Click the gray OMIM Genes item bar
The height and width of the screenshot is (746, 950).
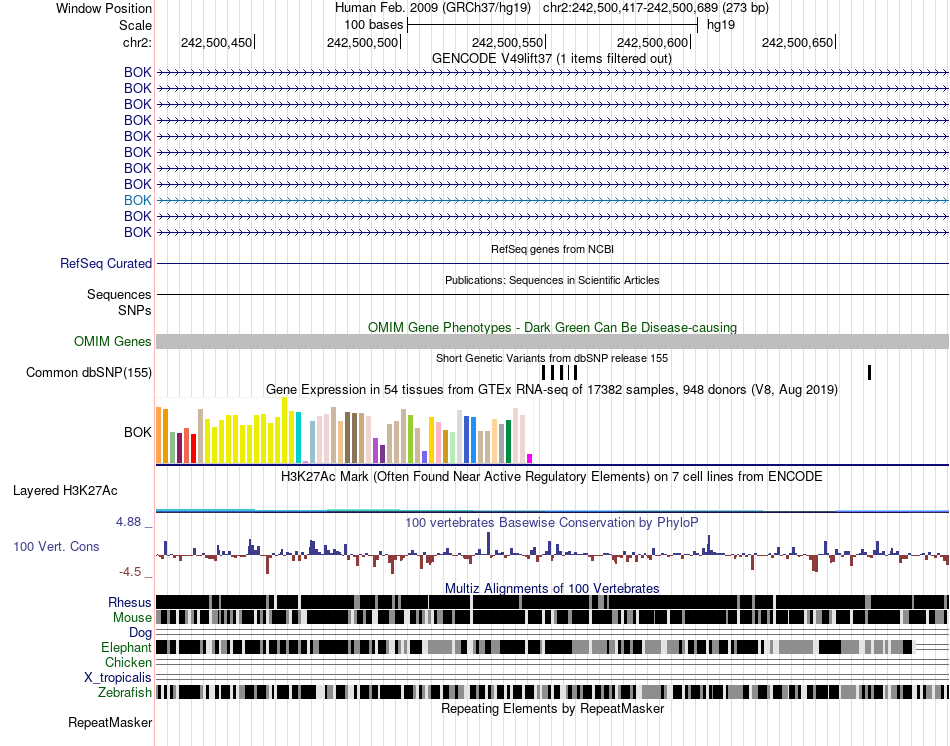tap(552, 341)
